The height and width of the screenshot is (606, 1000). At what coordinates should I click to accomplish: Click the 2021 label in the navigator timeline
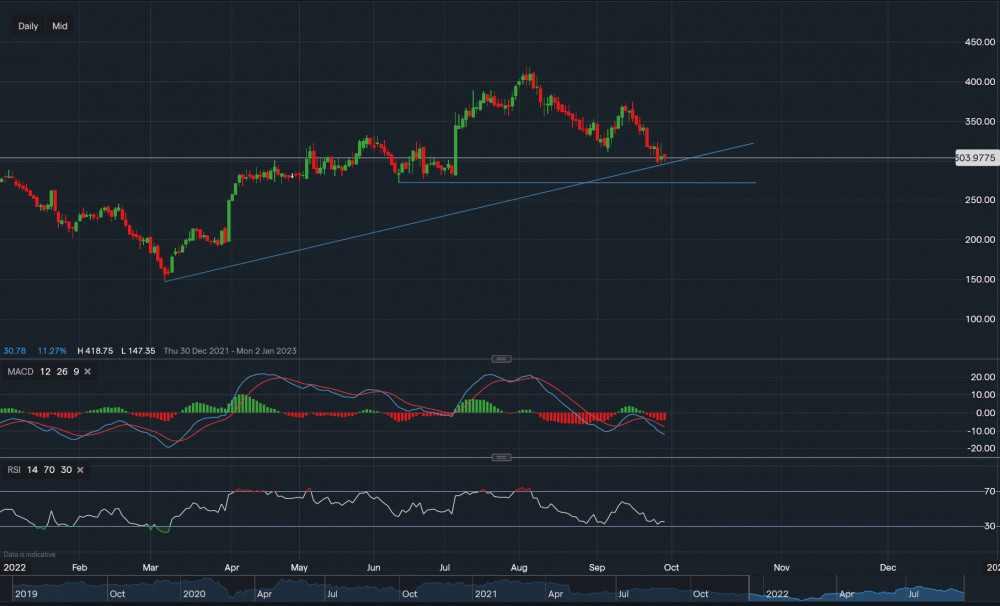[487, 594]
